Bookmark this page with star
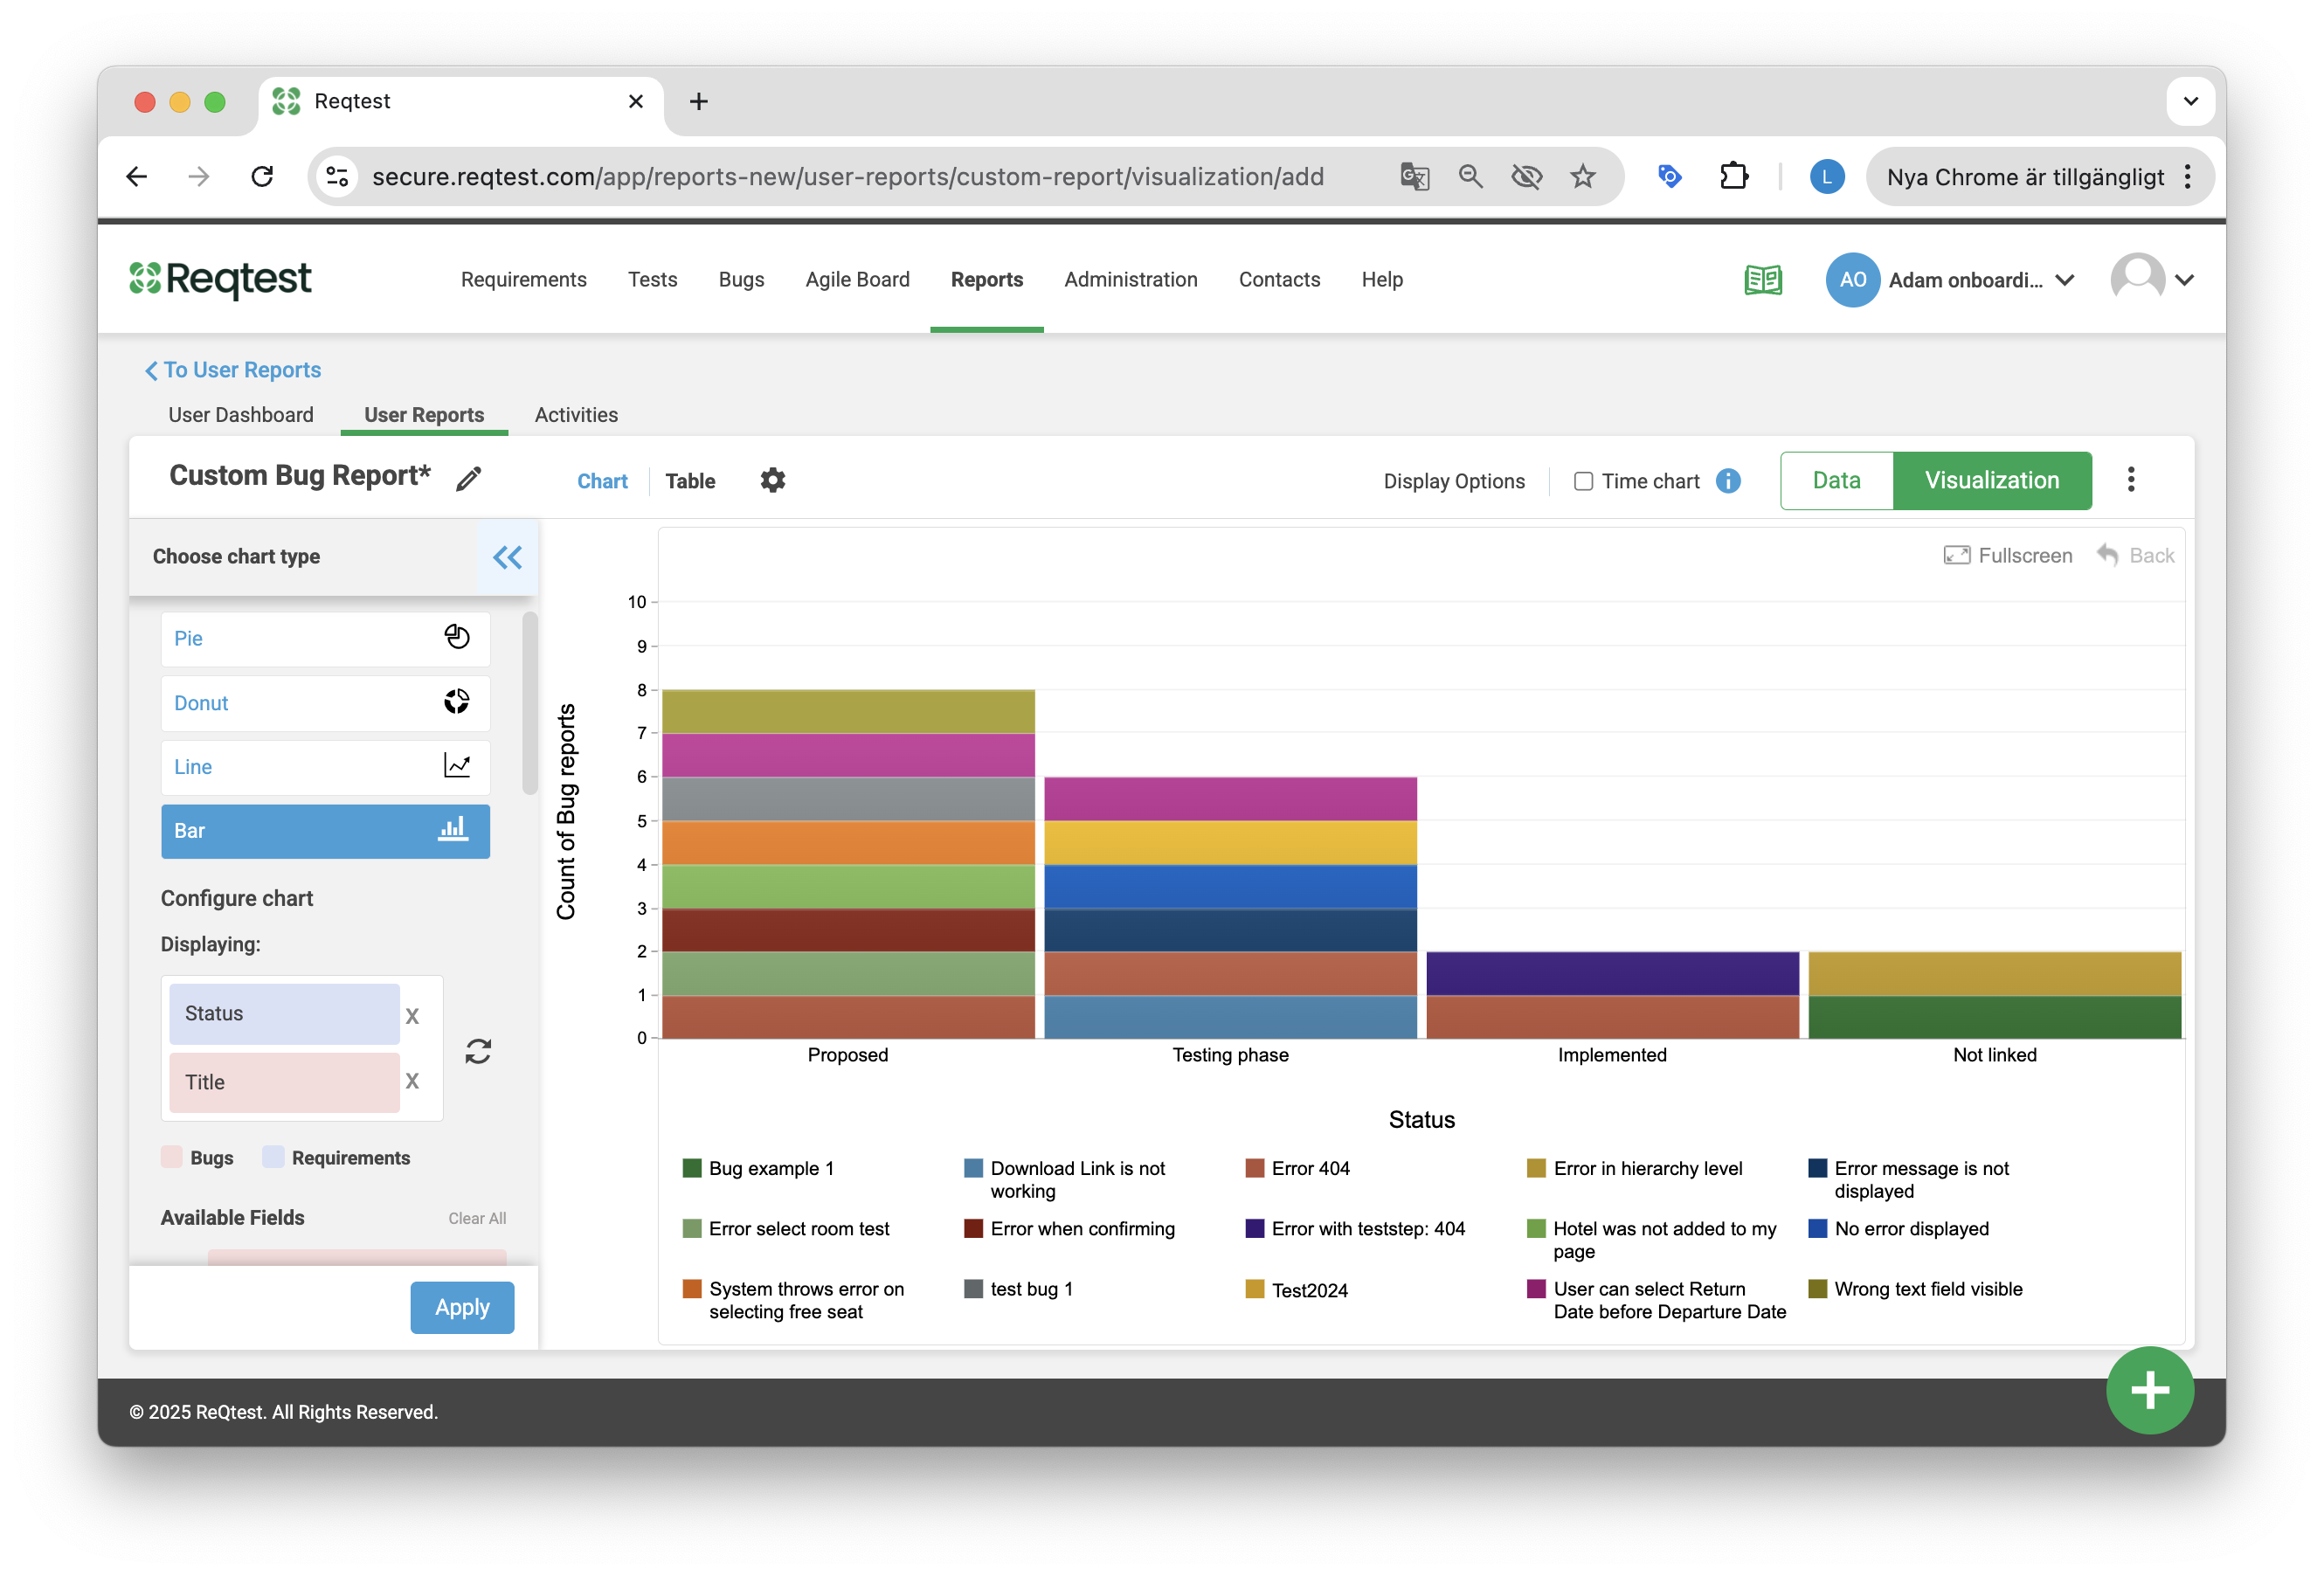Screen dimensions: 2324x1576 point(1582,177)
